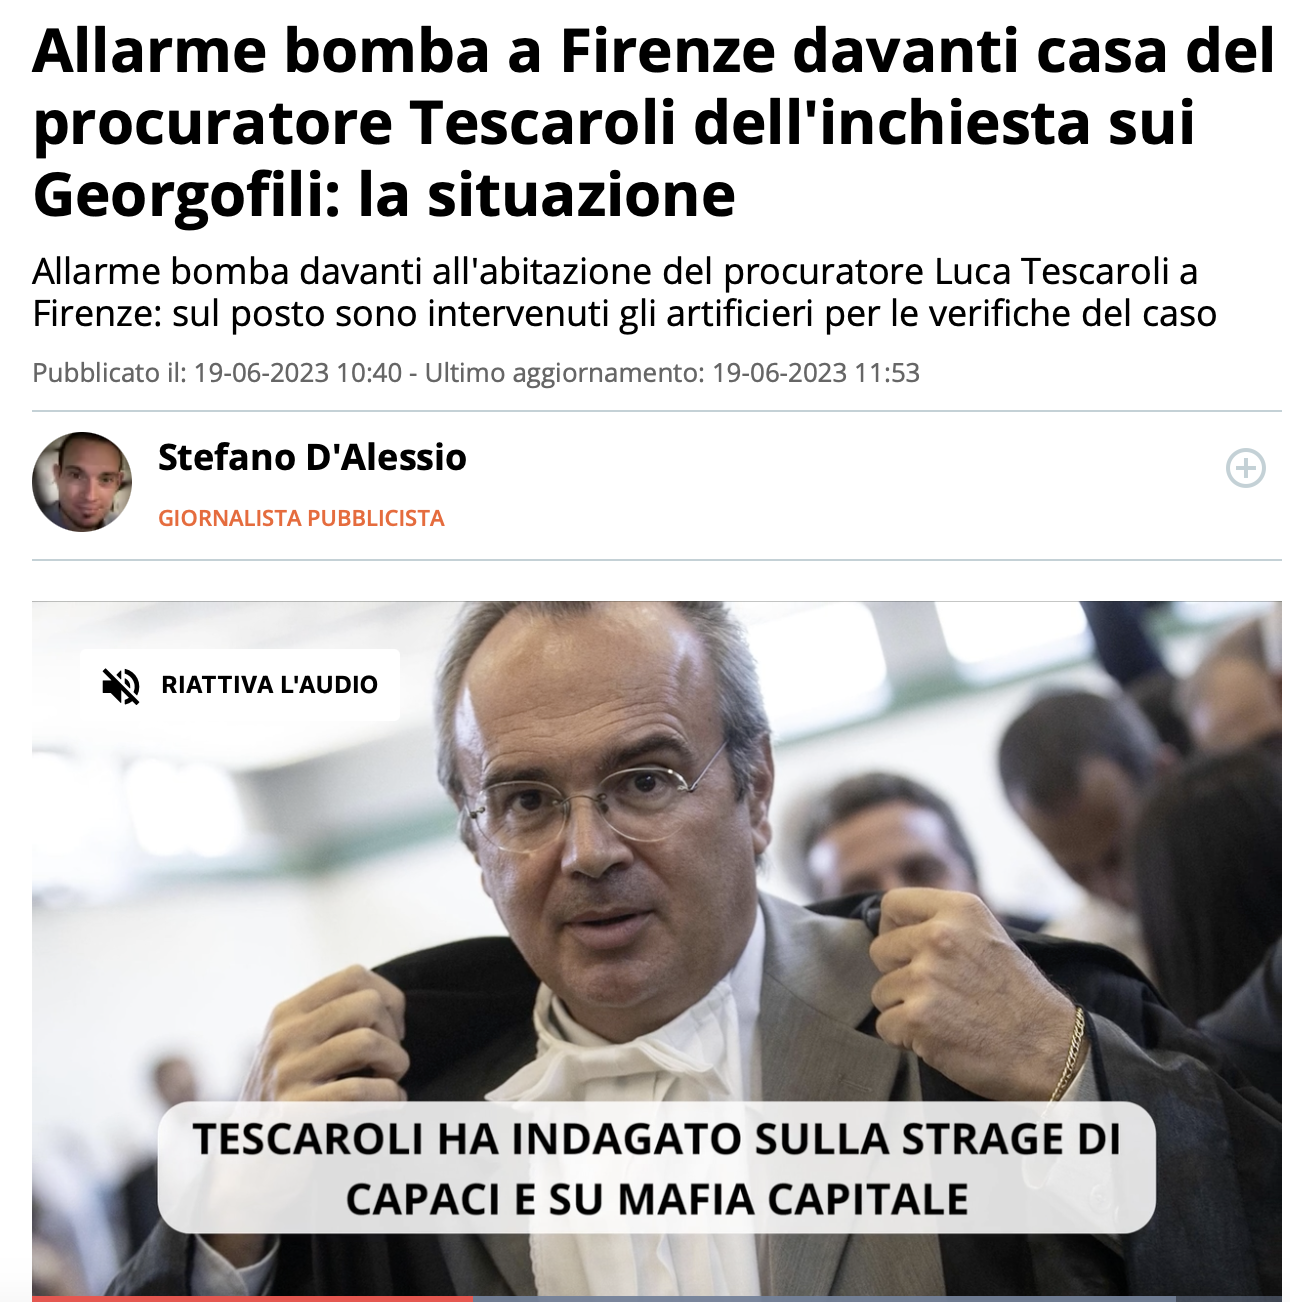Screen dimensions: 1290x1302
Task: Open Stefano D'Alessio's profile photo
Action: (82, 482)
